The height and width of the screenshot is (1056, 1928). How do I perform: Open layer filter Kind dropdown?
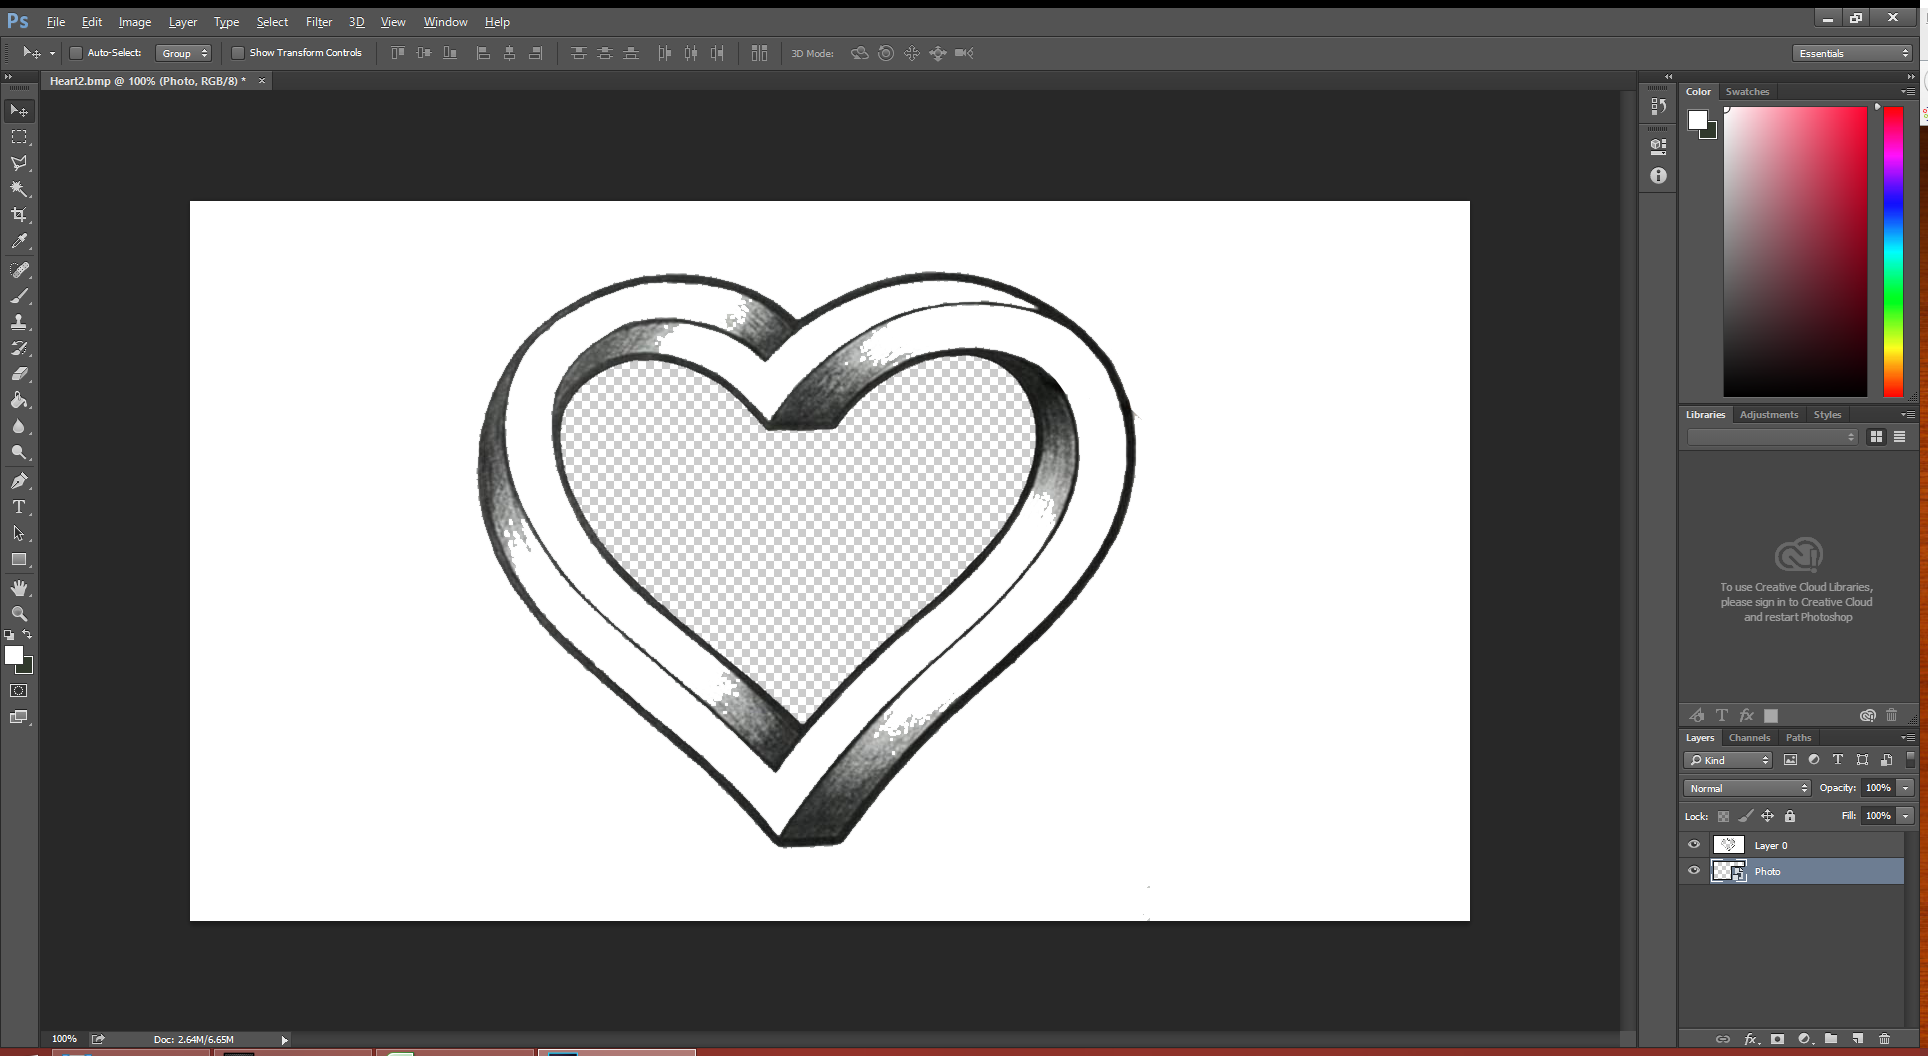click(x=1728, y=760)
